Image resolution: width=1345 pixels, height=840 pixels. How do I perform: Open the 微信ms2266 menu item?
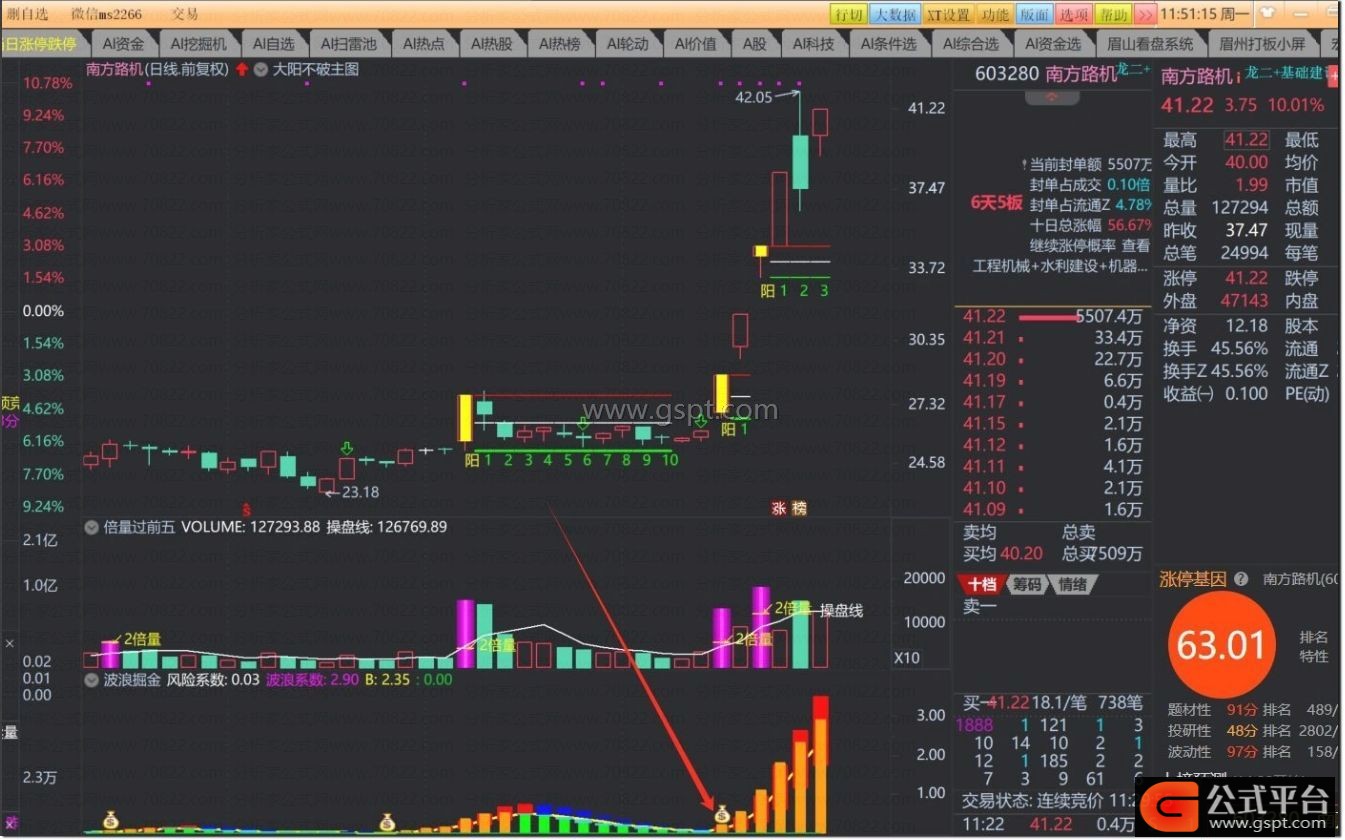point(107,14)
